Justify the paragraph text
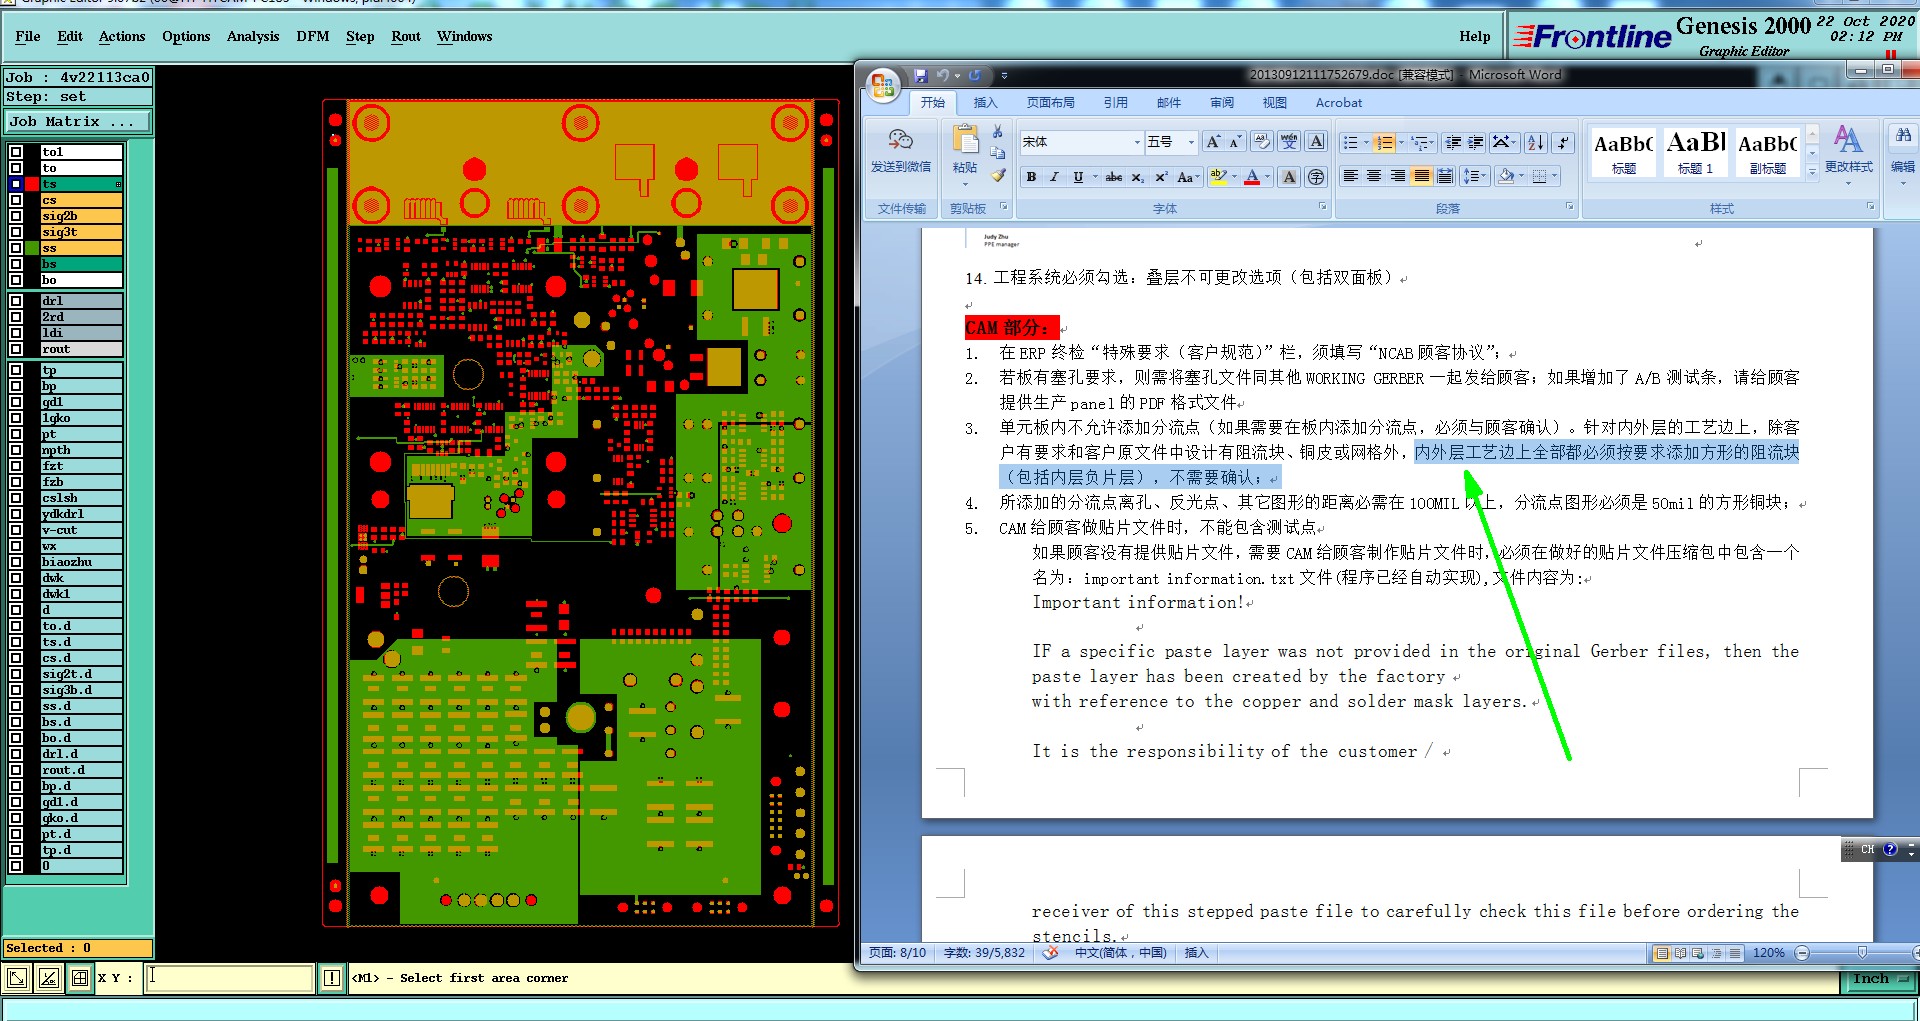 pos(1421,177)
